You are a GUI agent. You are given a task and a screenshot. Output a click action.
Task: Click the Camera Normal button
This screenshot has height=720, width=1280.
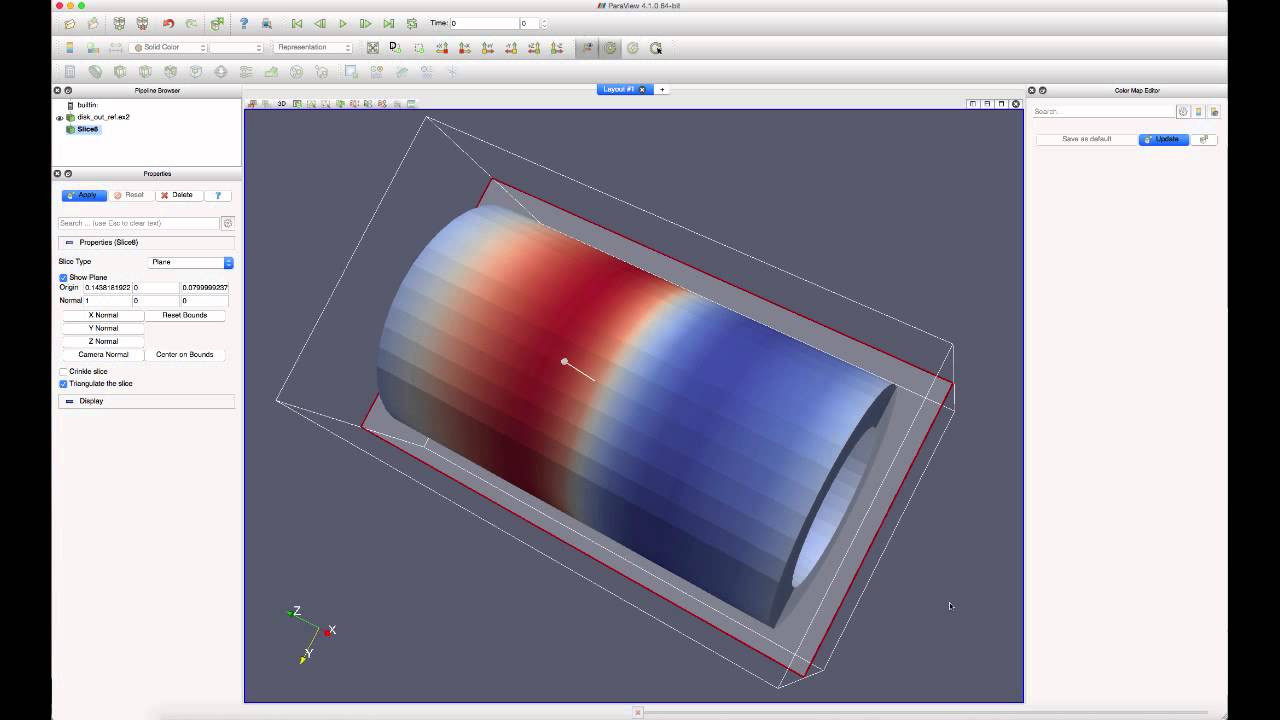tap(103, 354)
